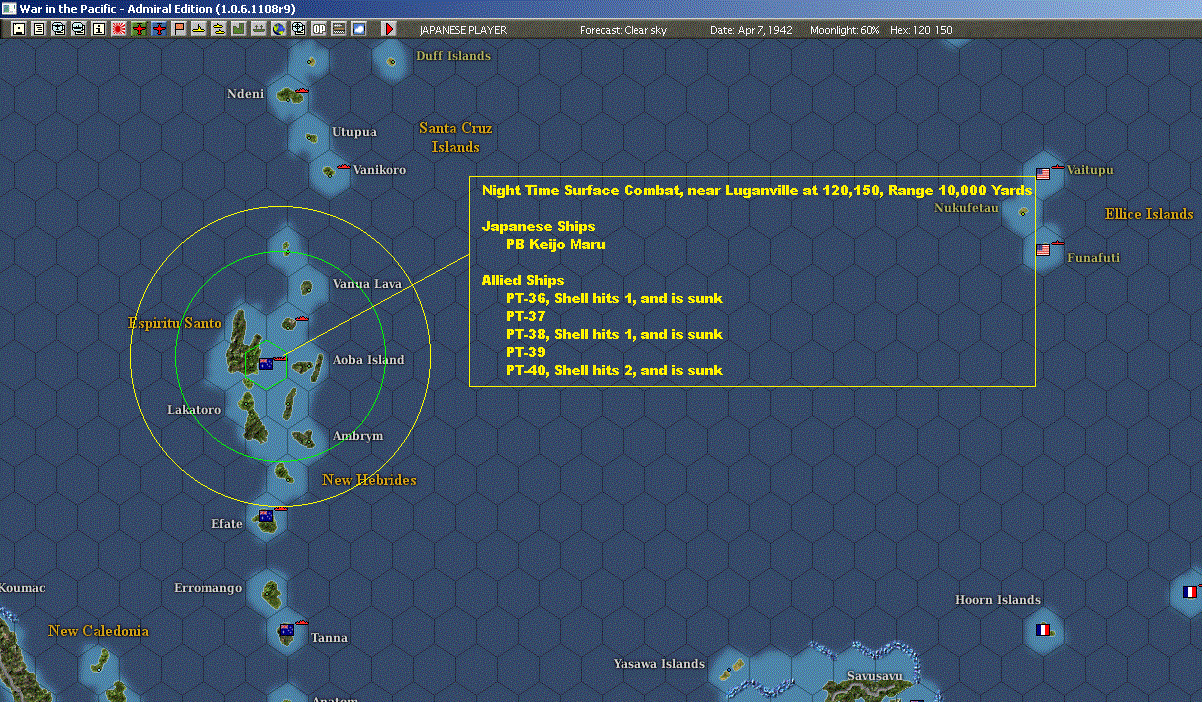This screenshot has width=1202, height=702.
Task: Click the 'PT-38, Shell hits 1' line
Action: point(614,334)
